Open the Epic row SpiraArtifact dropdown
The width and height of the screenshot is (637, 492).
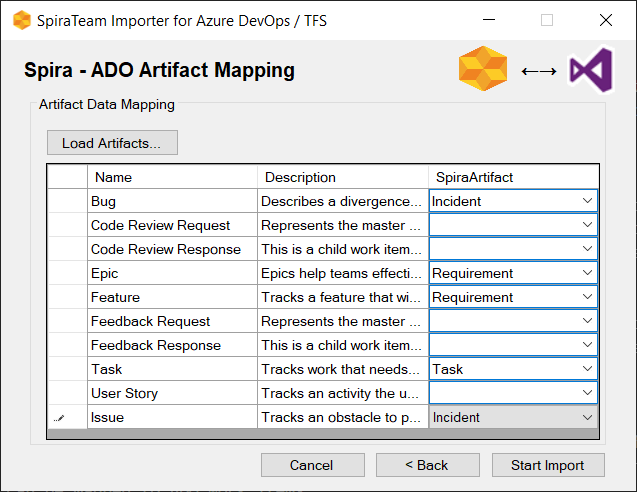coord(586,273)
